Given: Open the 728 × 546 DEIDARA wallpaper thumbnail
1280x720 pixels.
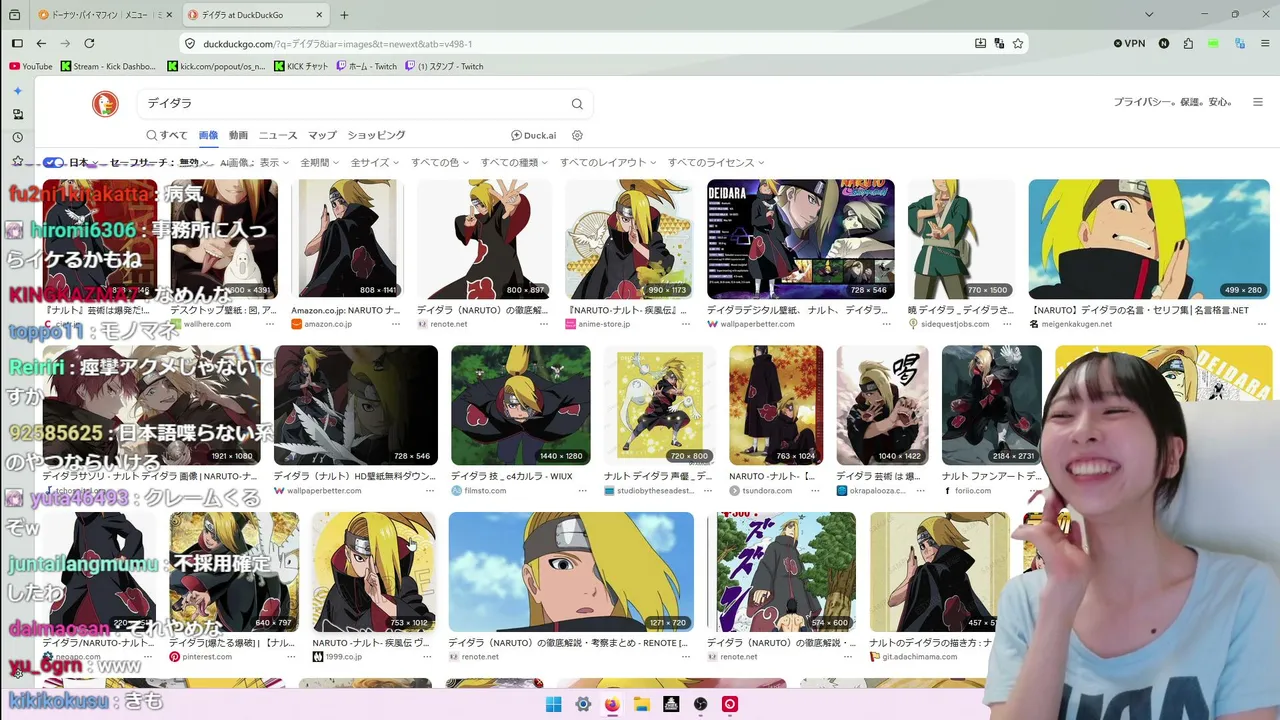Looking at the screenshot, I should pyautogui.click(x=801, y=239).
